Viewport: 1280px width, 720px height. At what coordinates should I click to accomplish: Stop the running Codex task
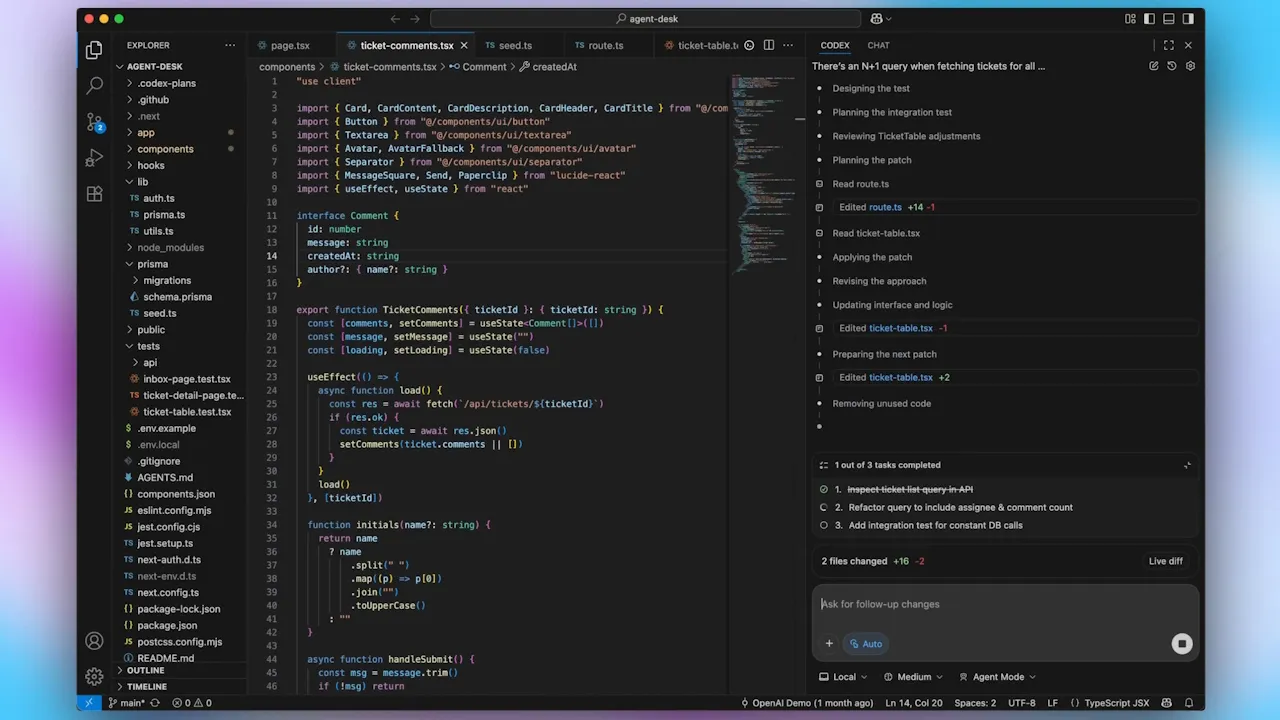(1181, 644)
